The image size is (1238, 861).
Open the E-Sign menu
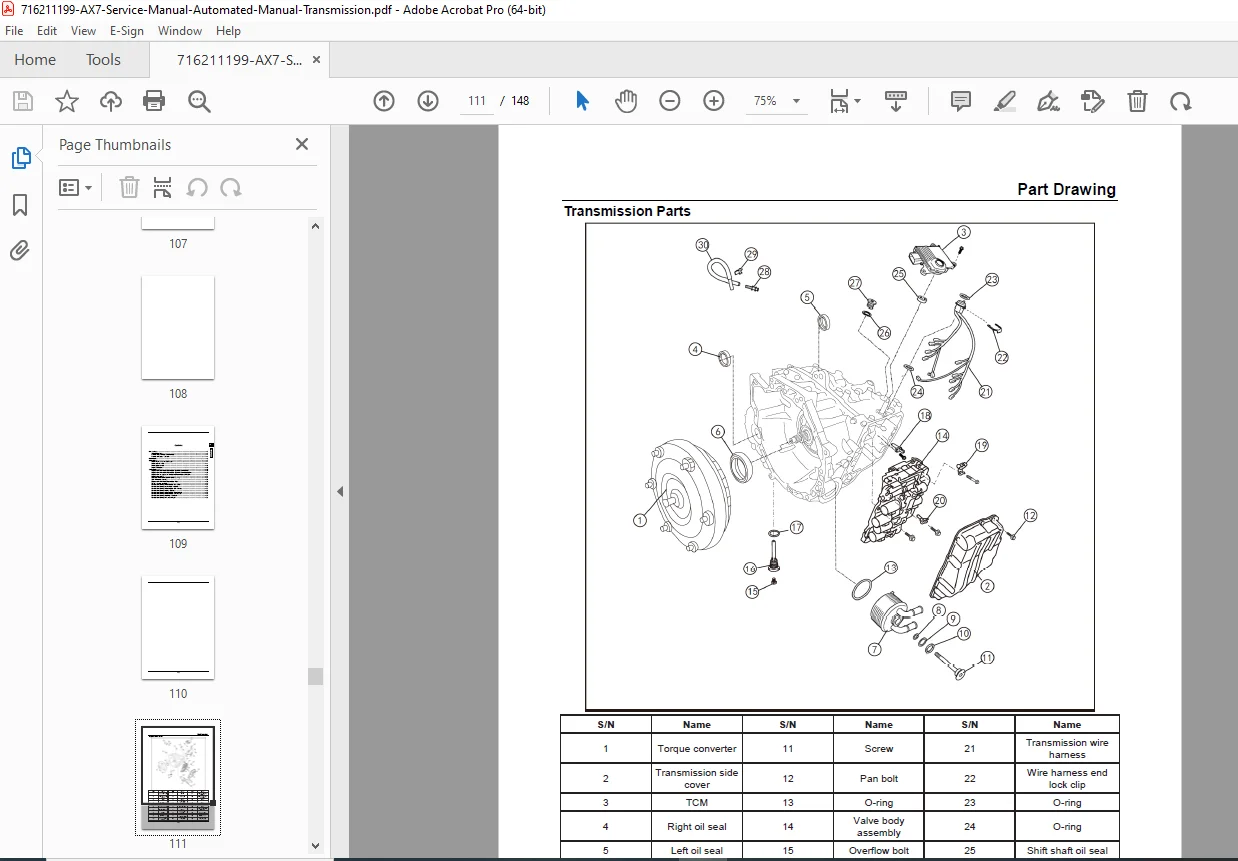[x=127, y=31]
